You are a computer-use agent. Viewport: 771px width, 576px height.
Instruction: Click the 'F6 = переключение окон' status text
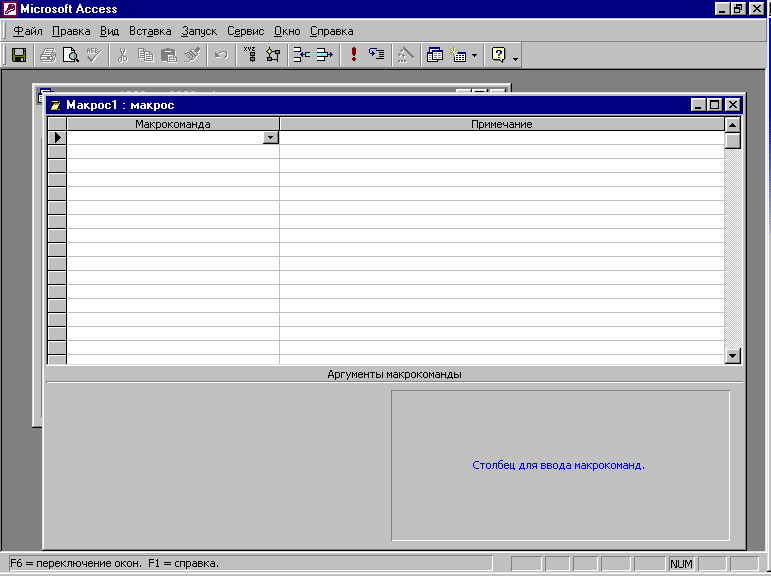click(x=75, y=563)
